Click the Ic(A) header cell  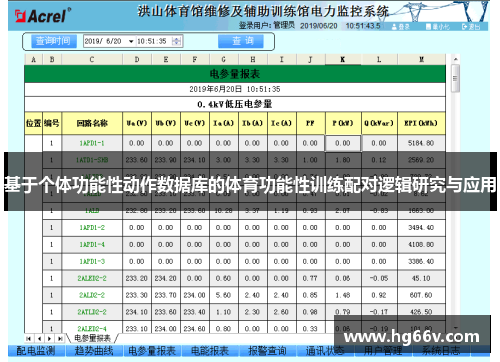pos(282,123)
